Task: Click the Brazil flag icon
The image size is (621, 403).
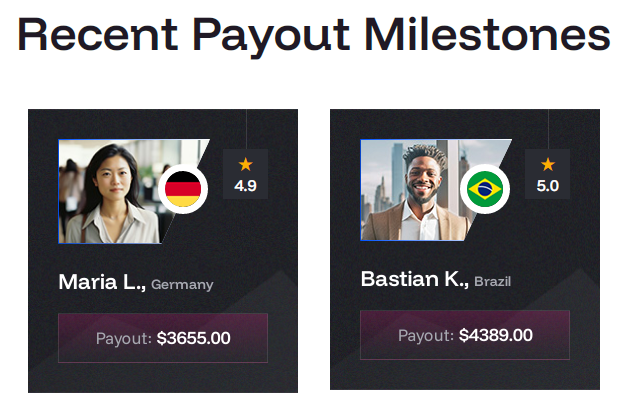Action: [485, 189]
